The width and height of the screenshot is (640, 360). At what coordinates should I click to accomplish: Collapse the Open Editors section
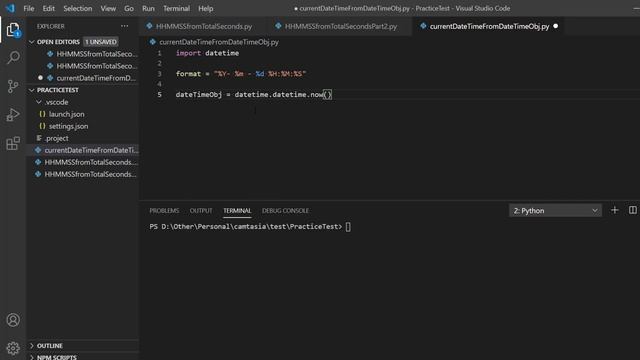tap(31, 42)
